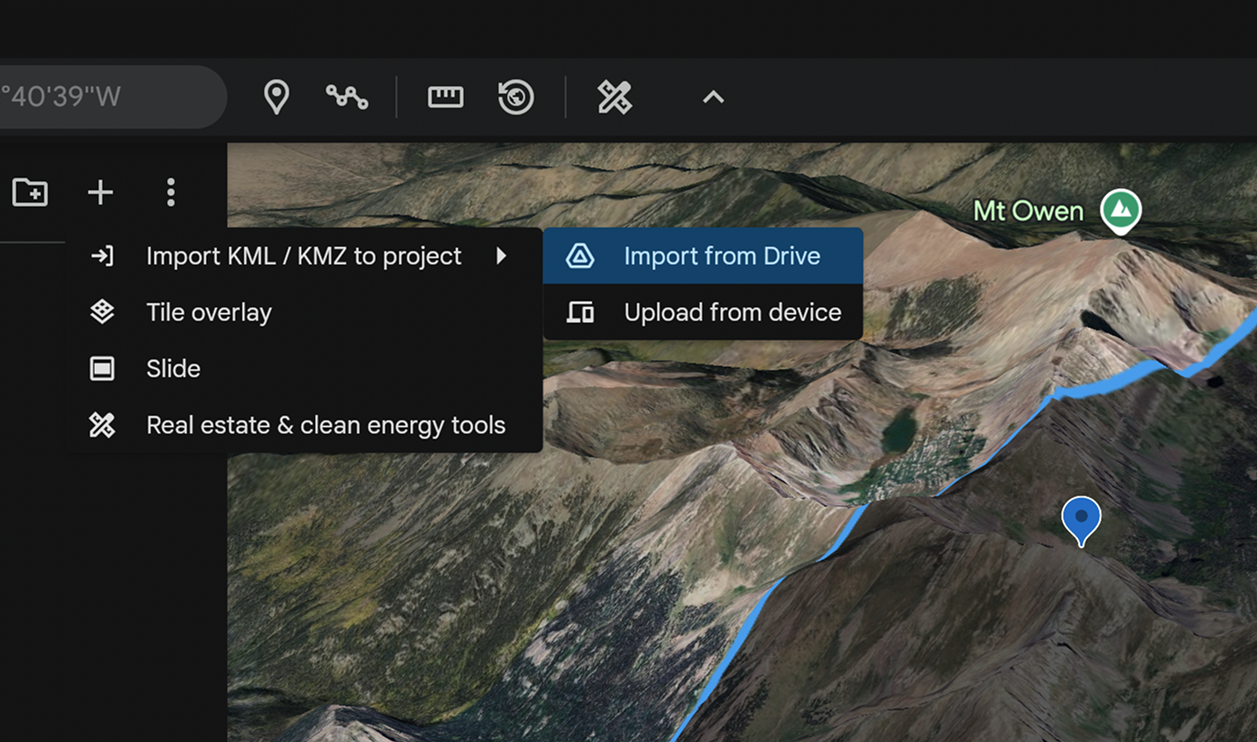The height and width of the screenshot is (742, 1257).
Task: Expand submenu arrow beside Import KML / KMZ
Action: click(502, 256)
